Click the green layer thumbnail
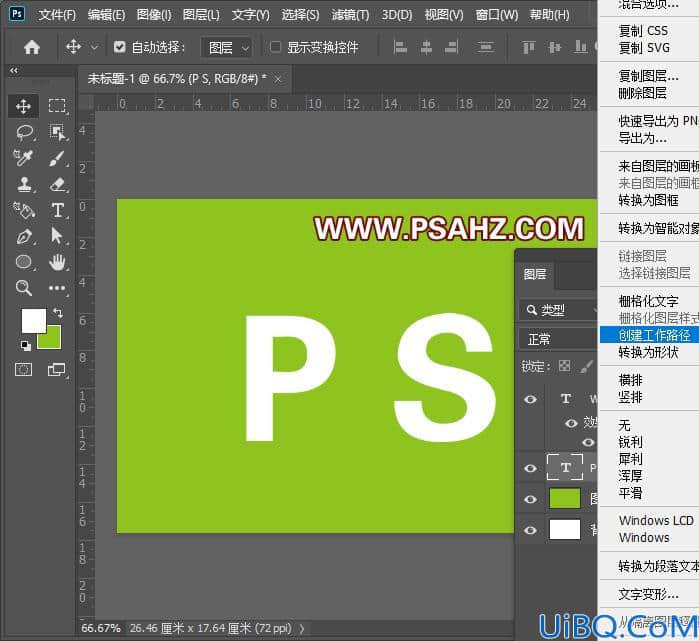699x641 pixels. [565, 499]
